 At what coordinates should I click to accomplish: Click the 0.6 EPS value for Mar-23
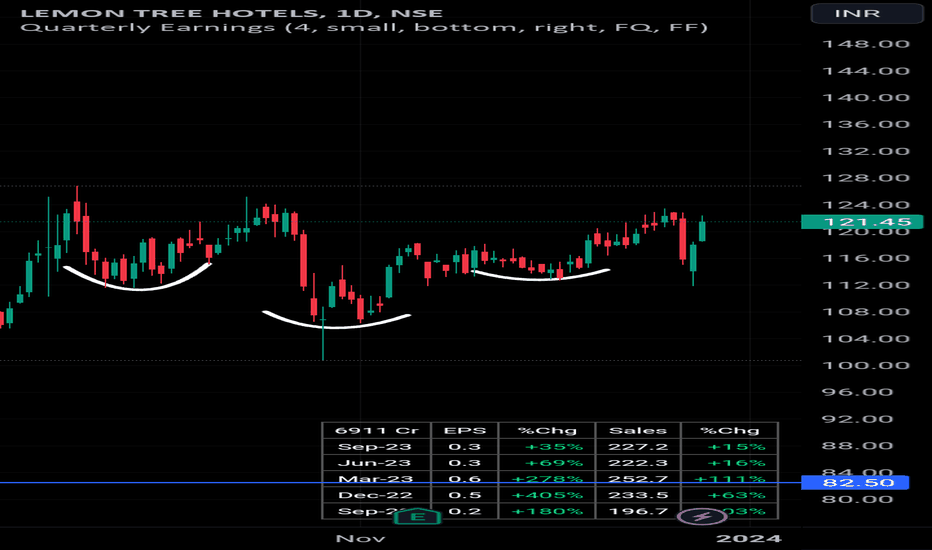(465, 479)
